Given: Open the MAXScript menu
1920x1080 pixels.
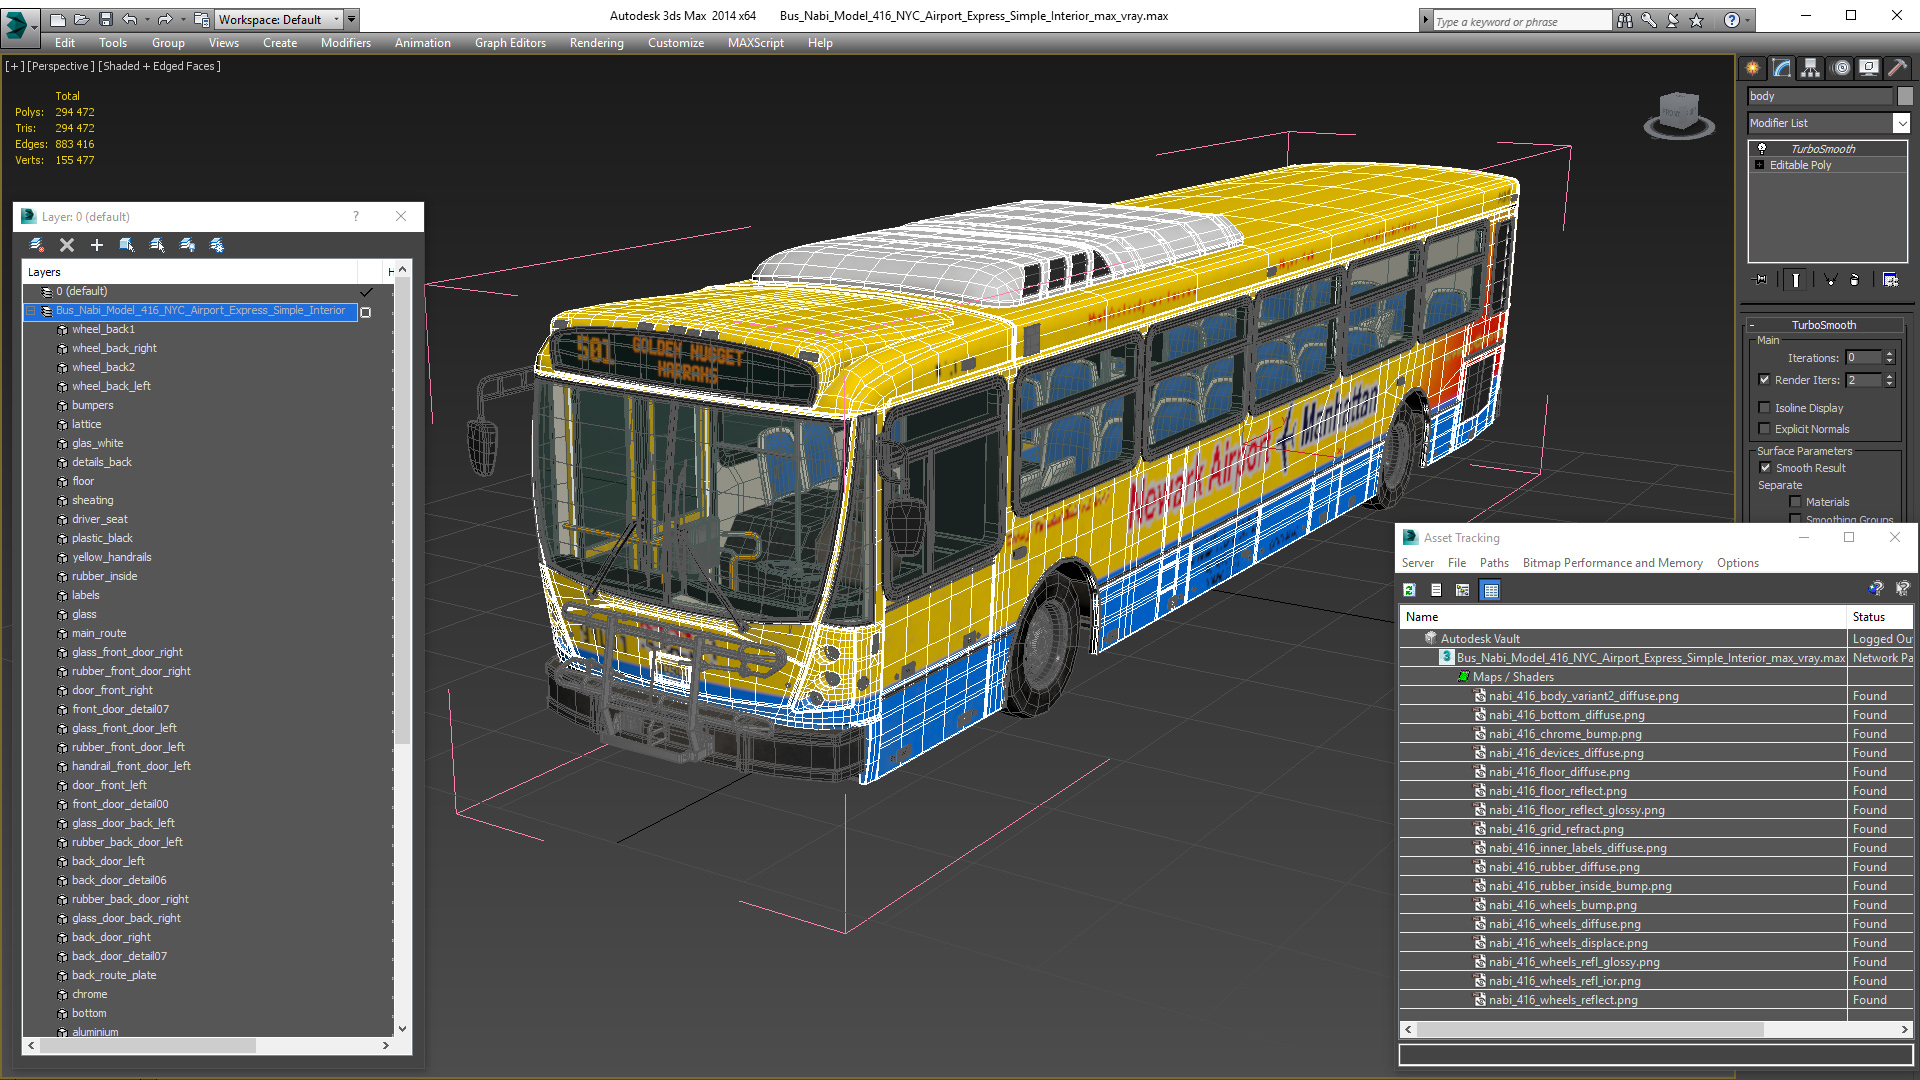Looking at the screenshot, I should click(x=756, y=43).
